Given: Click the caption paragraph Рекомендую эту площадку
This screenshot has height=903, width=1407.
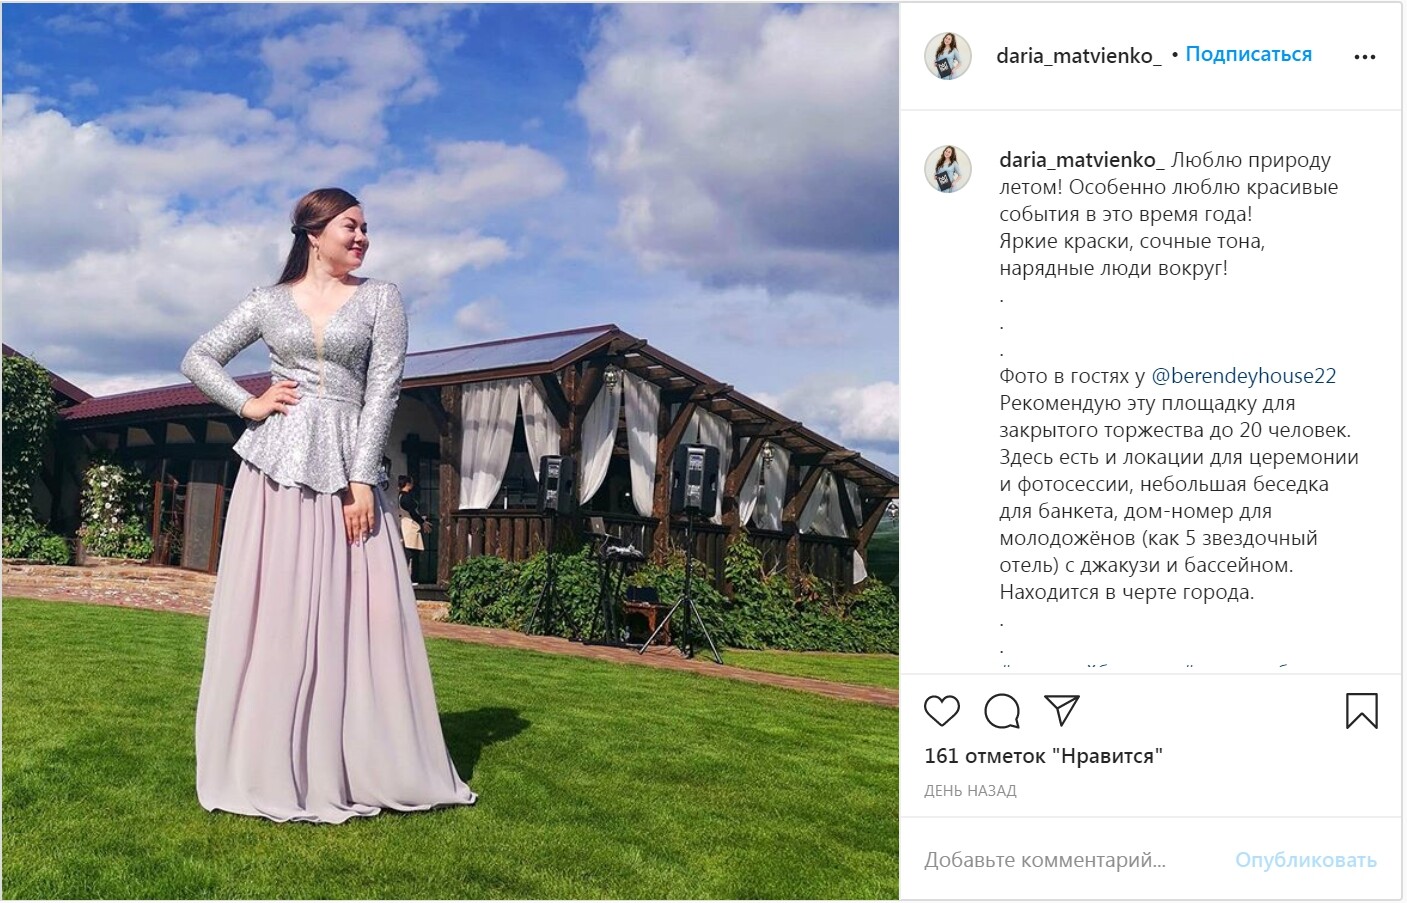Looking at the screenshot, I should 1179,498.
